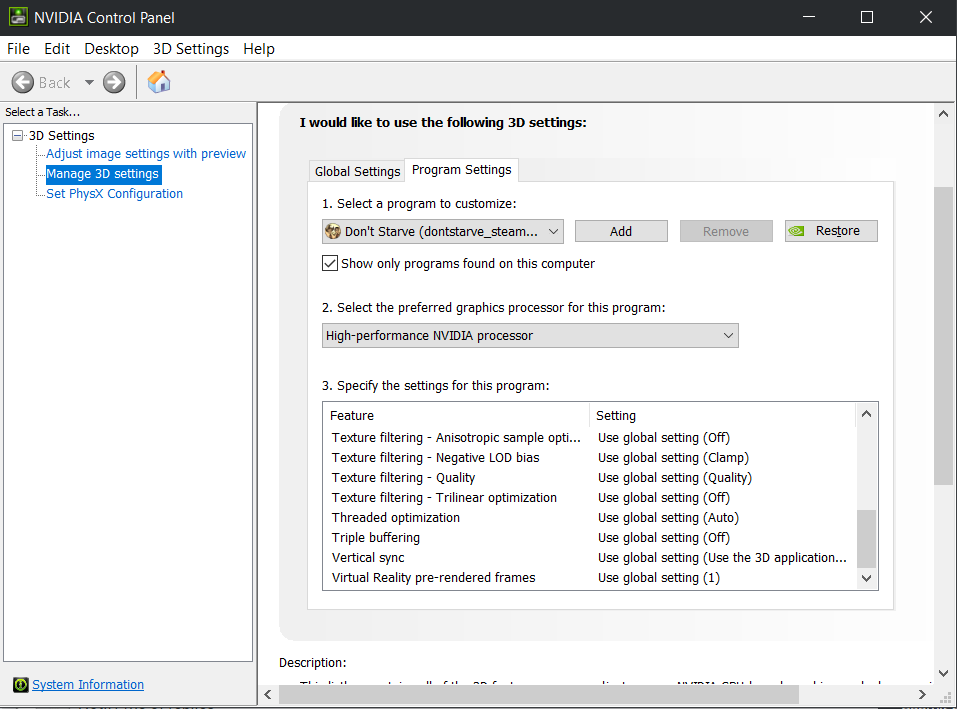Viewport: 957px width, 709px height.
Task: Toggle Show only programs found on this computer
Action: pyautogui.click(x=330, y=264)
